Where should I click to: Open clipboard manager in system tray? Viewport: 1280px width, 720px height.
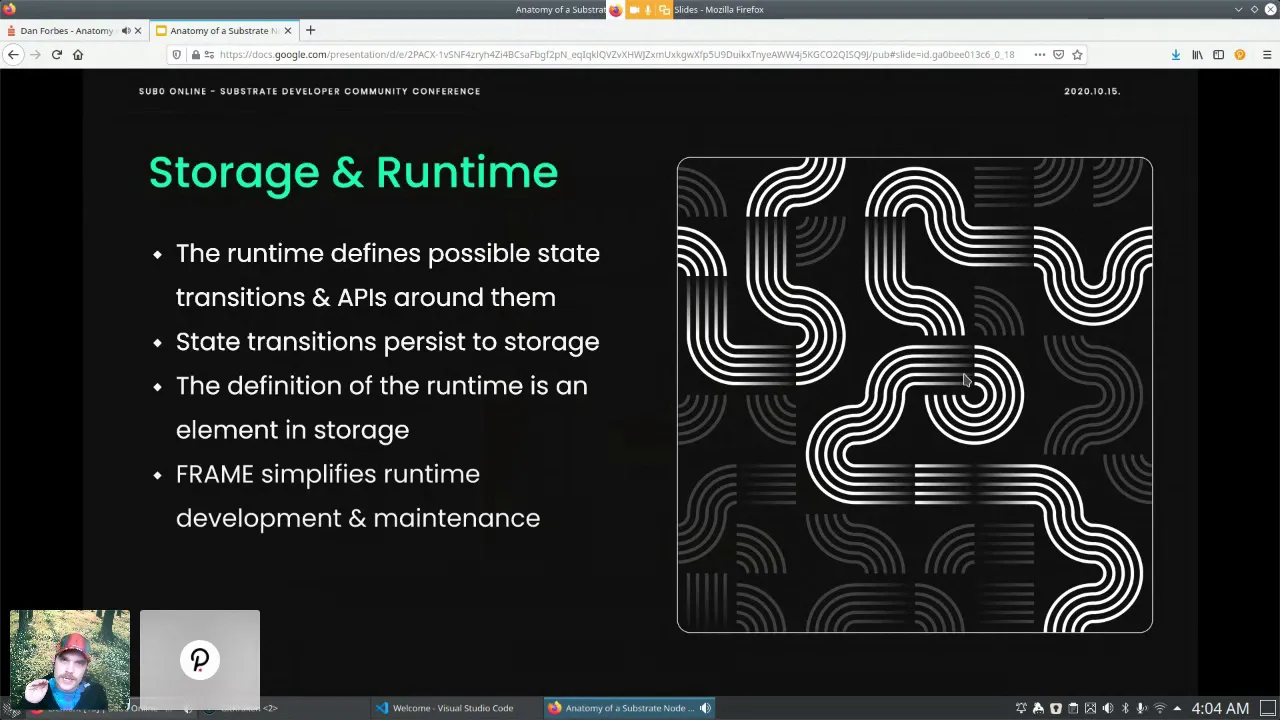coord(1073,709)
